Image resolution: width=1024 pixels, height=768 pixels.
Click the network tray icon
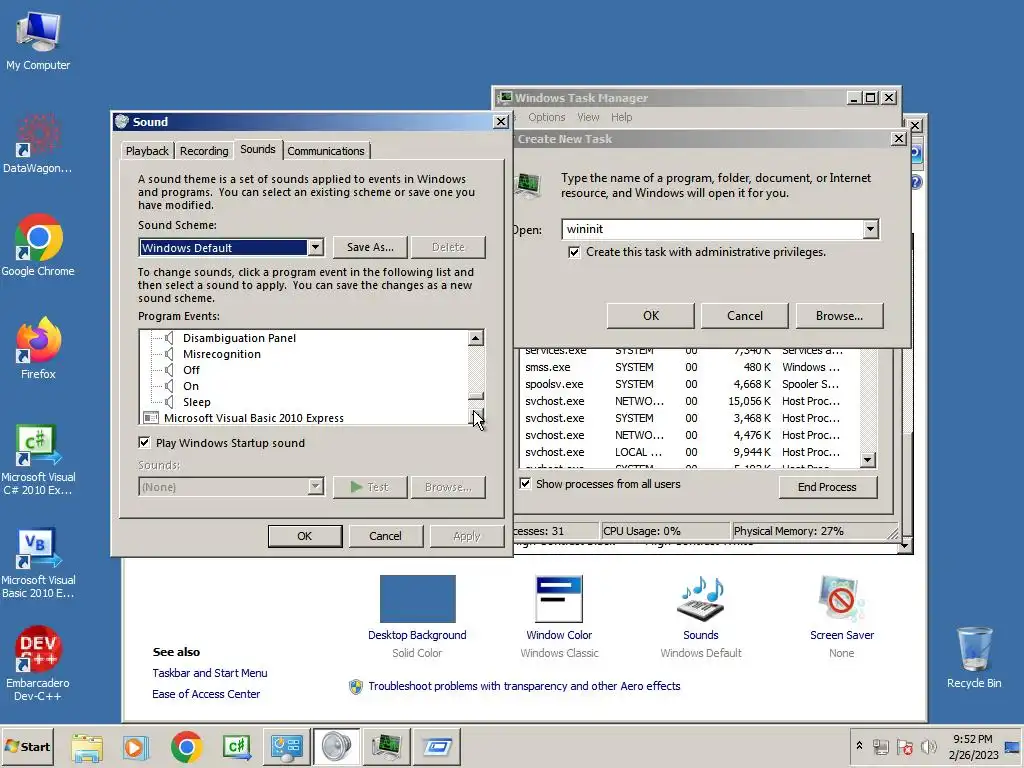(x=881, y=746)
